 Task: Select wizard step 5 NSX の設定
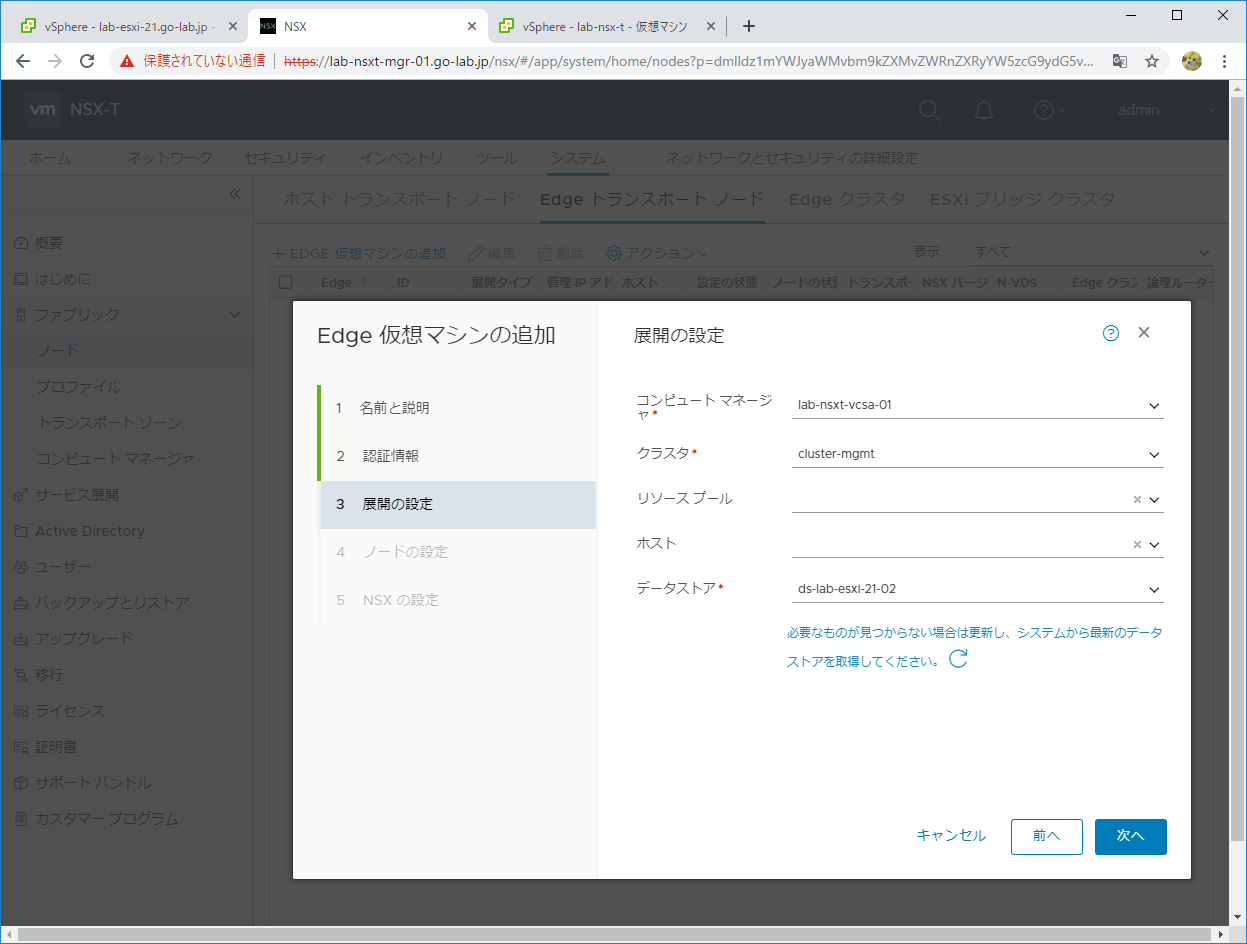click(x=457, y=600)
